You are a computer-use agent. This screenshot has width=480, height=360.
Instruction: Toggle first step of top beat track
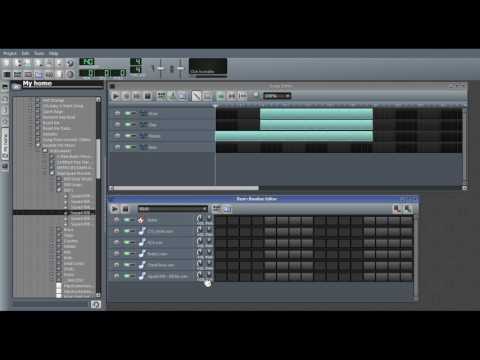[x=220, y=220]
